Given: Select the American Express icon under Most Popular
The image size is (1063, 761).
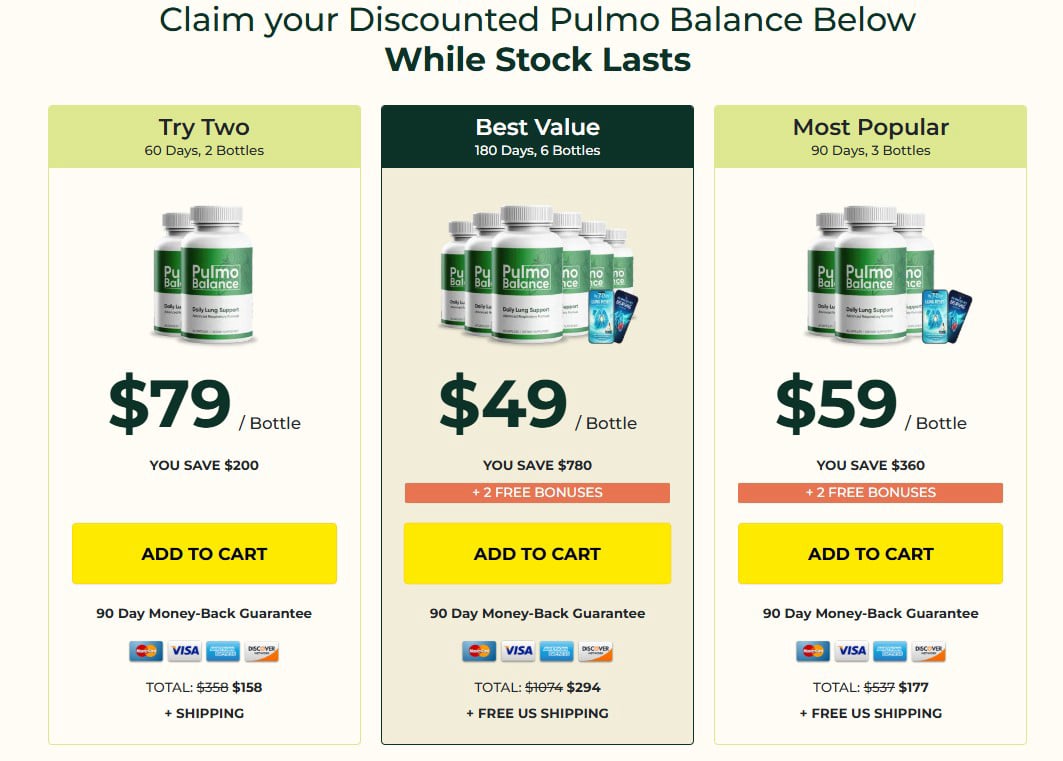Looking at the screenshot, I should pyautogui.click(x=888, y=650).
